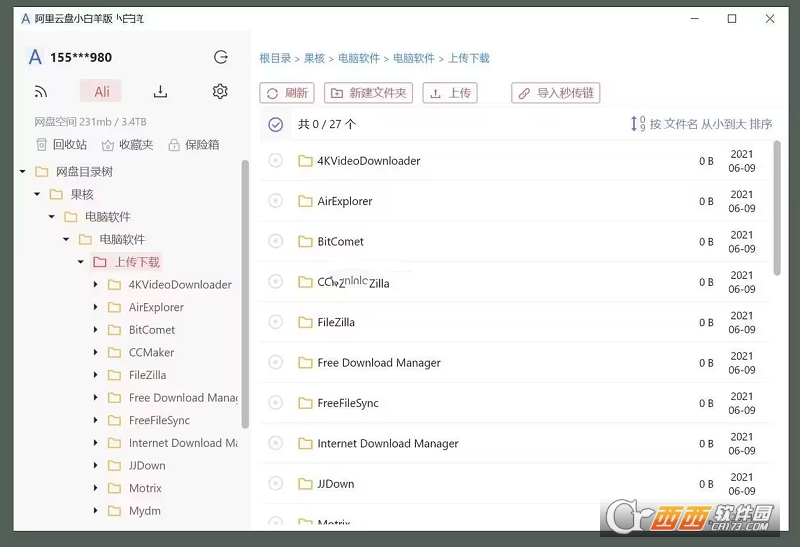Screen dimensions: 800x547
Task: Click the 网盘空间 231mb / 3.4TB text
Action: click(90, 122)
